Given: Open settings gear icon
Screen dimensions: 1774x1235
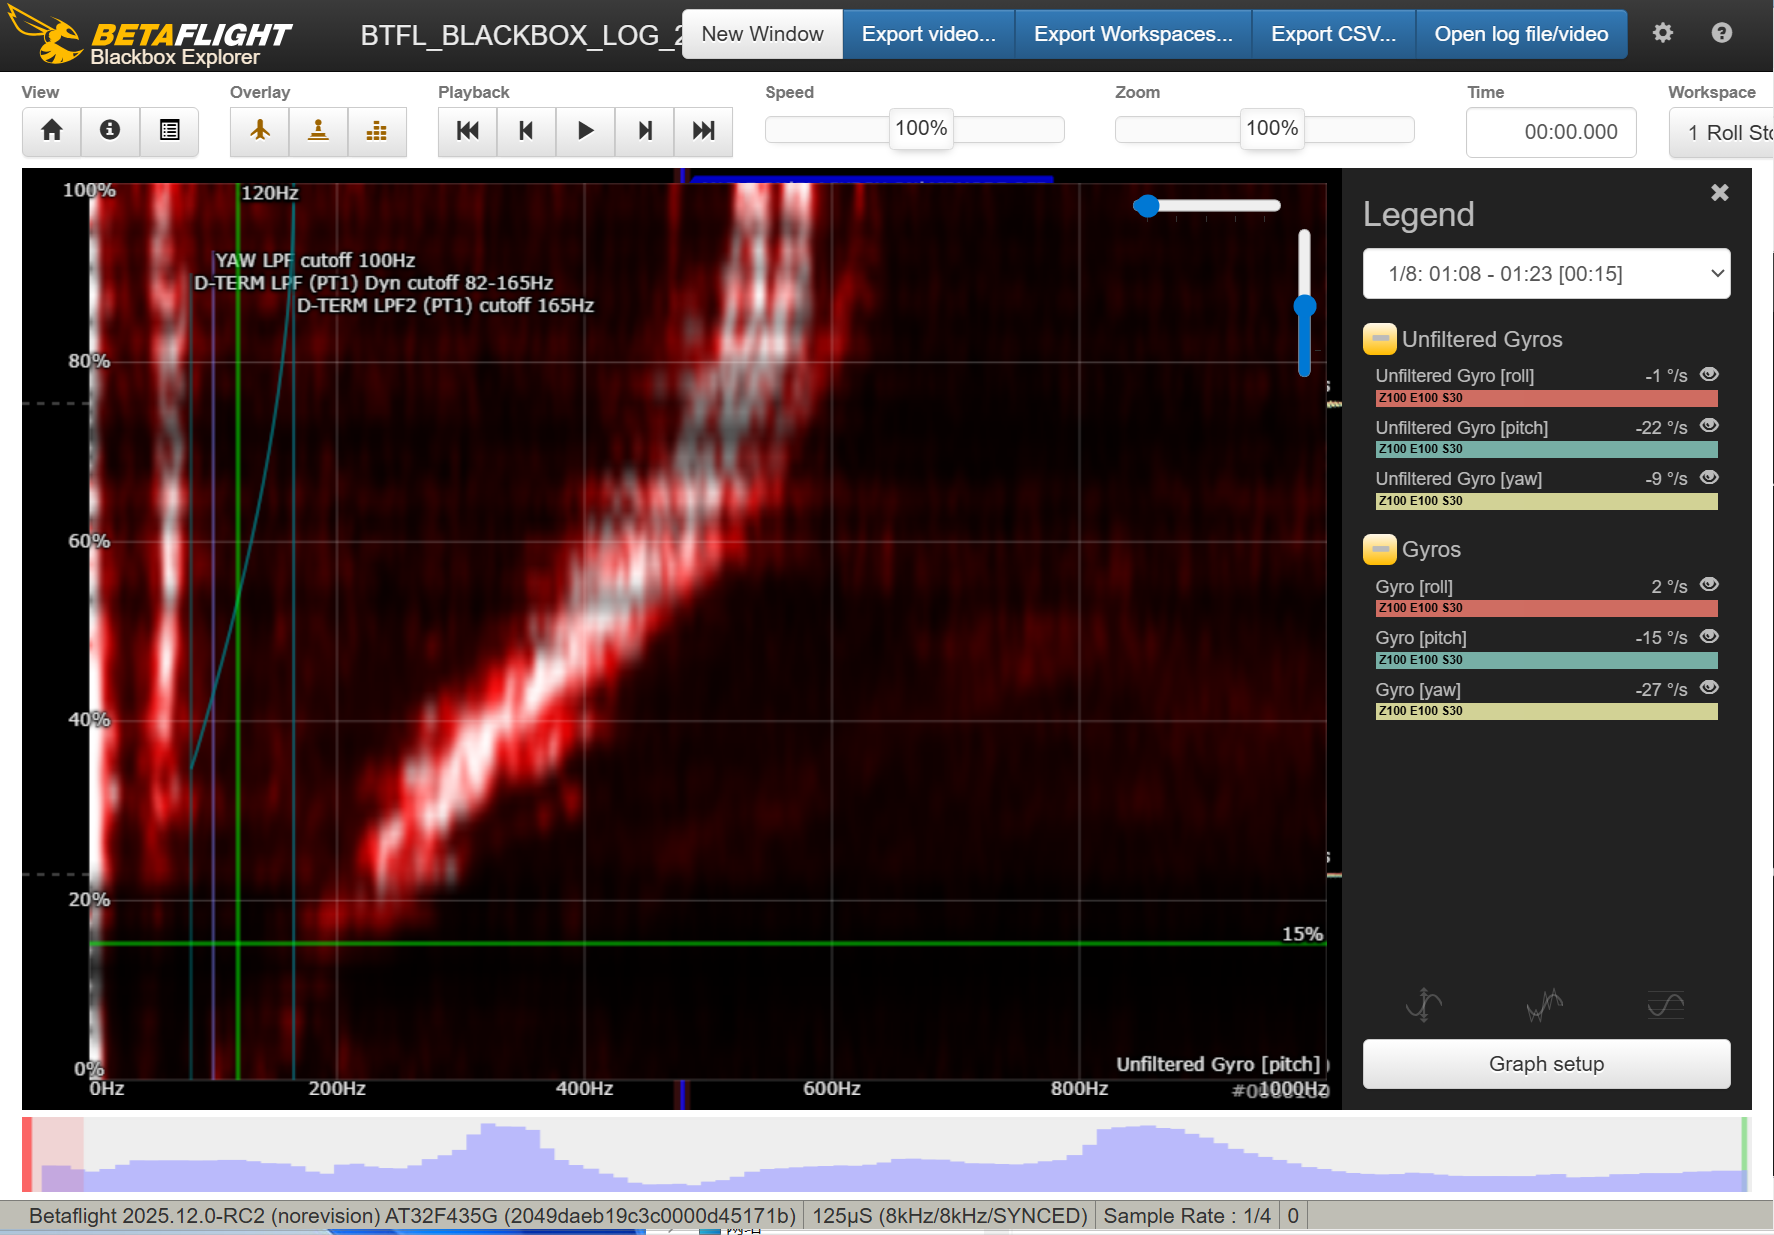Looking at the screenshot, I should pos(1662,33).
